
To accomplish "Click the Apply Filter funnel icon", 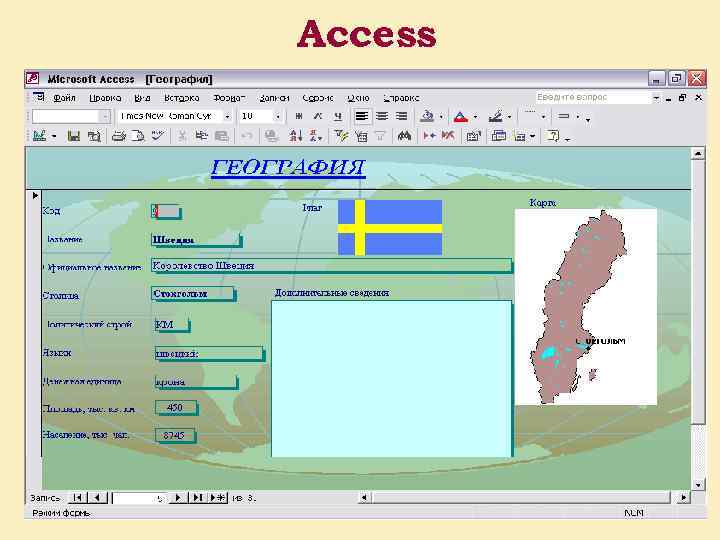I will [380, 136].
